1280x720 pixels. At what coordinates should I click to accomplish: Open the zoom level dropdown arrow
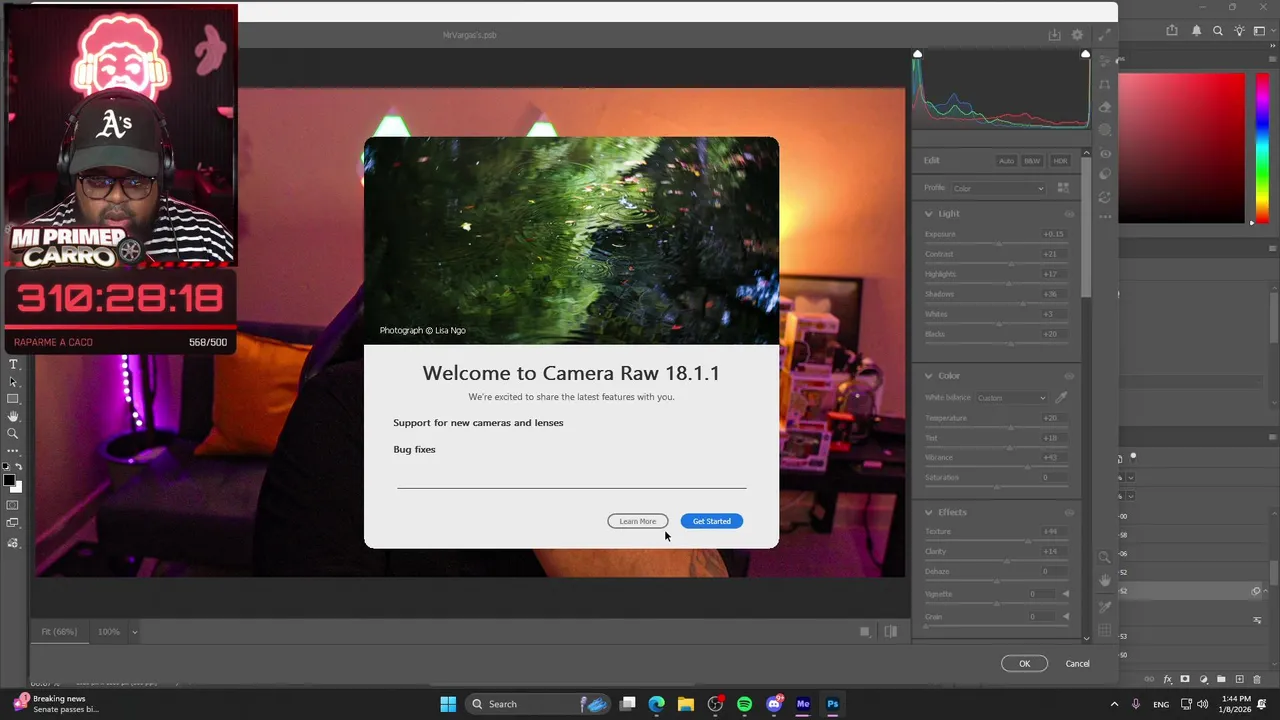[x=134, y=632]
